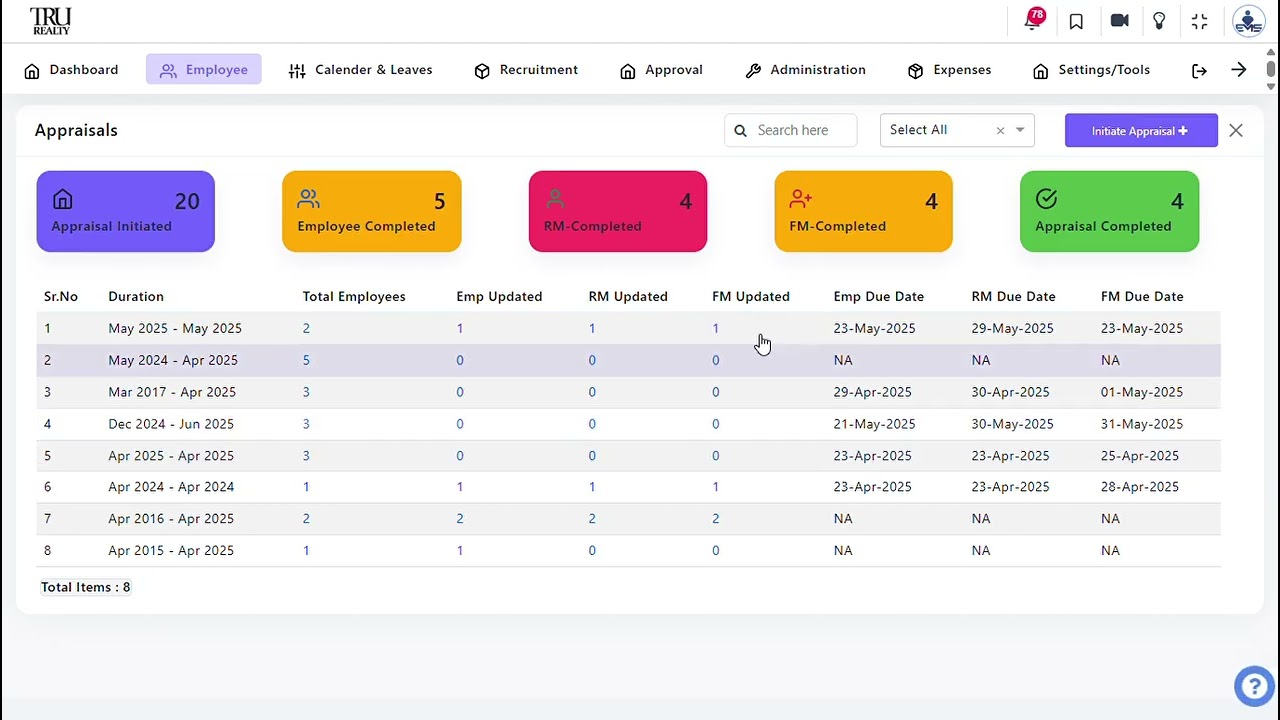Click the RM Due Date column header
The width and height of the screenshot is (1280, 720).
[1013, 297]
